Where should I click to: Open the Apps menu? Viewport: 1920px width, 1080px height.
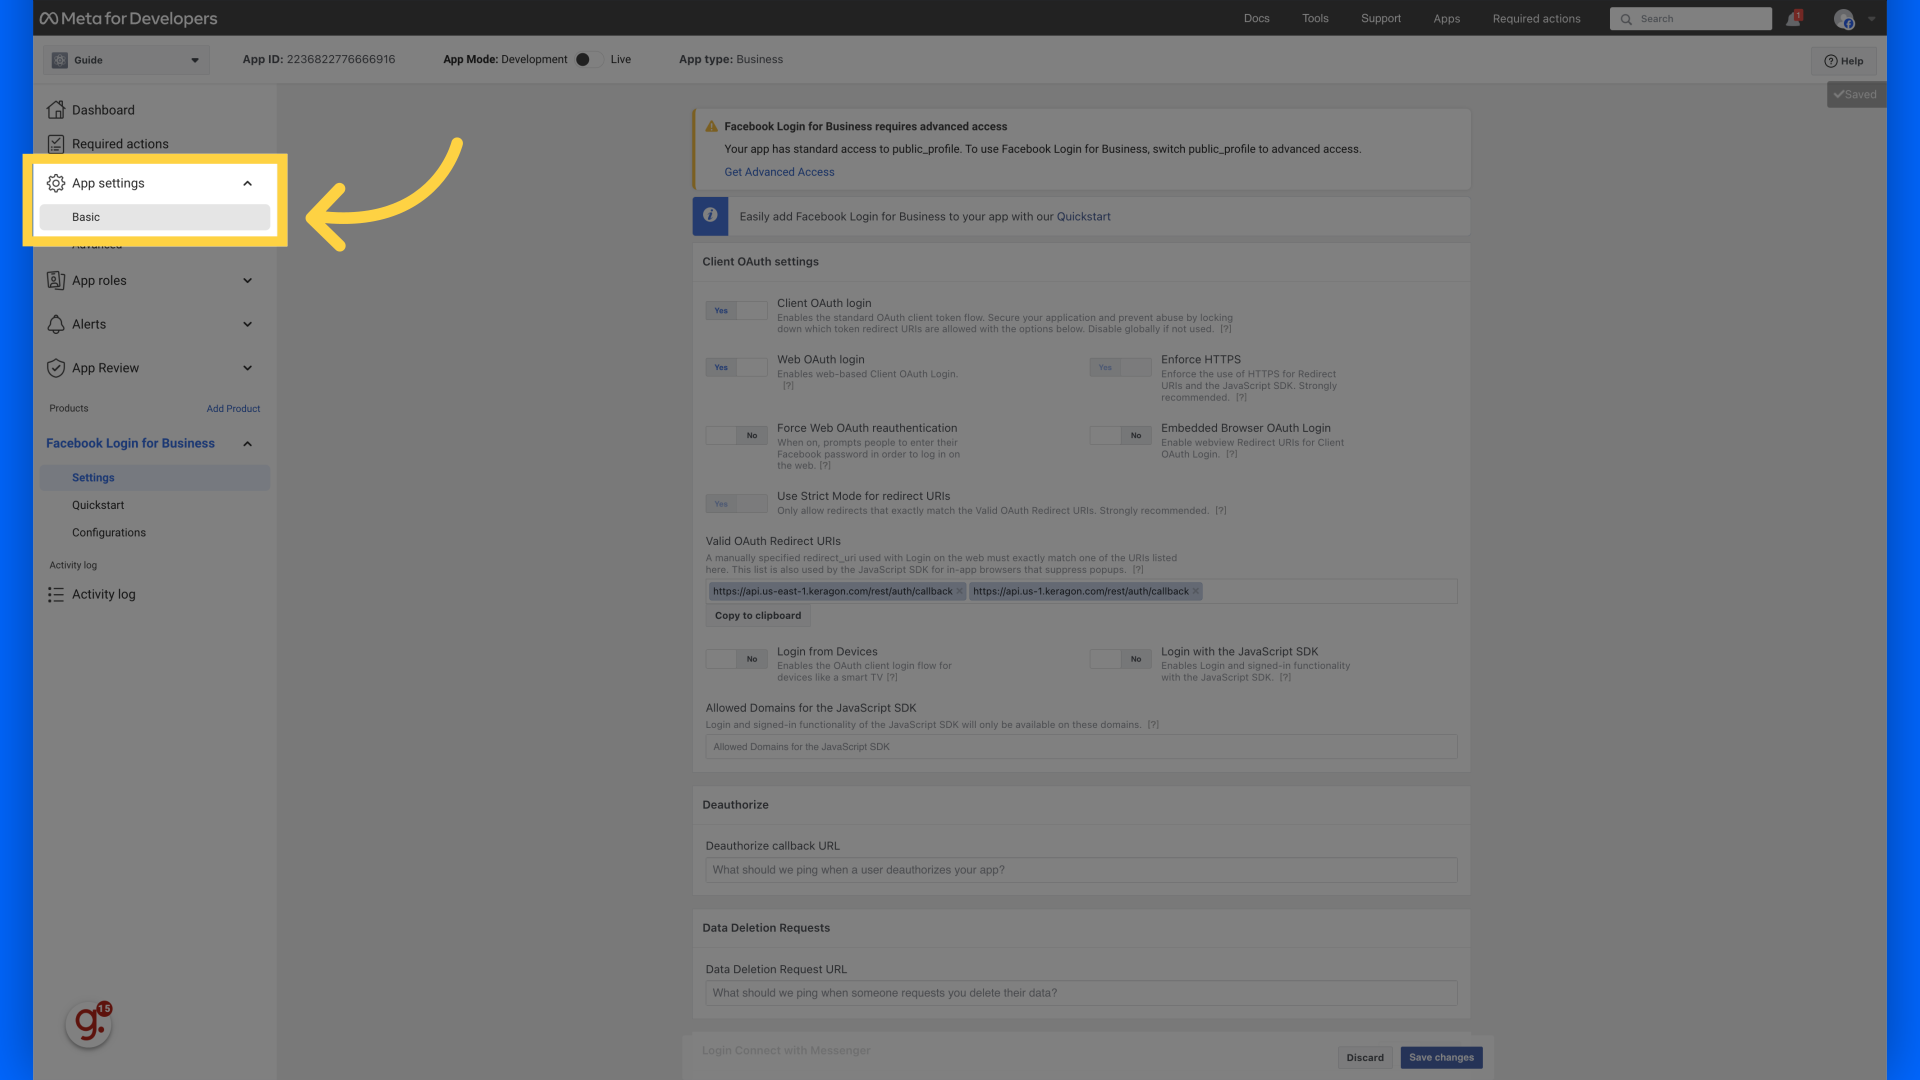pos(1446,19)
